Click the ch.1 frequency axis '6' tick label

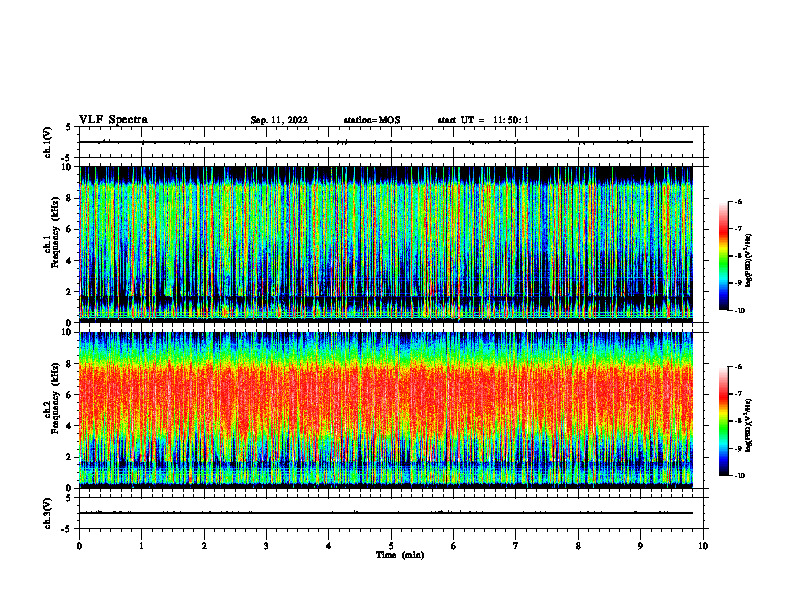click(69, 229)
